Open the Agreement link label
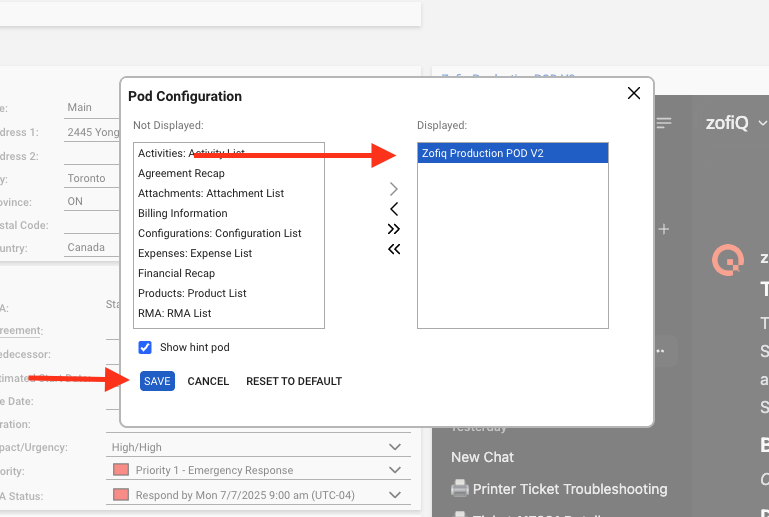This screenshot has width=769, height=517. [21, 331]
